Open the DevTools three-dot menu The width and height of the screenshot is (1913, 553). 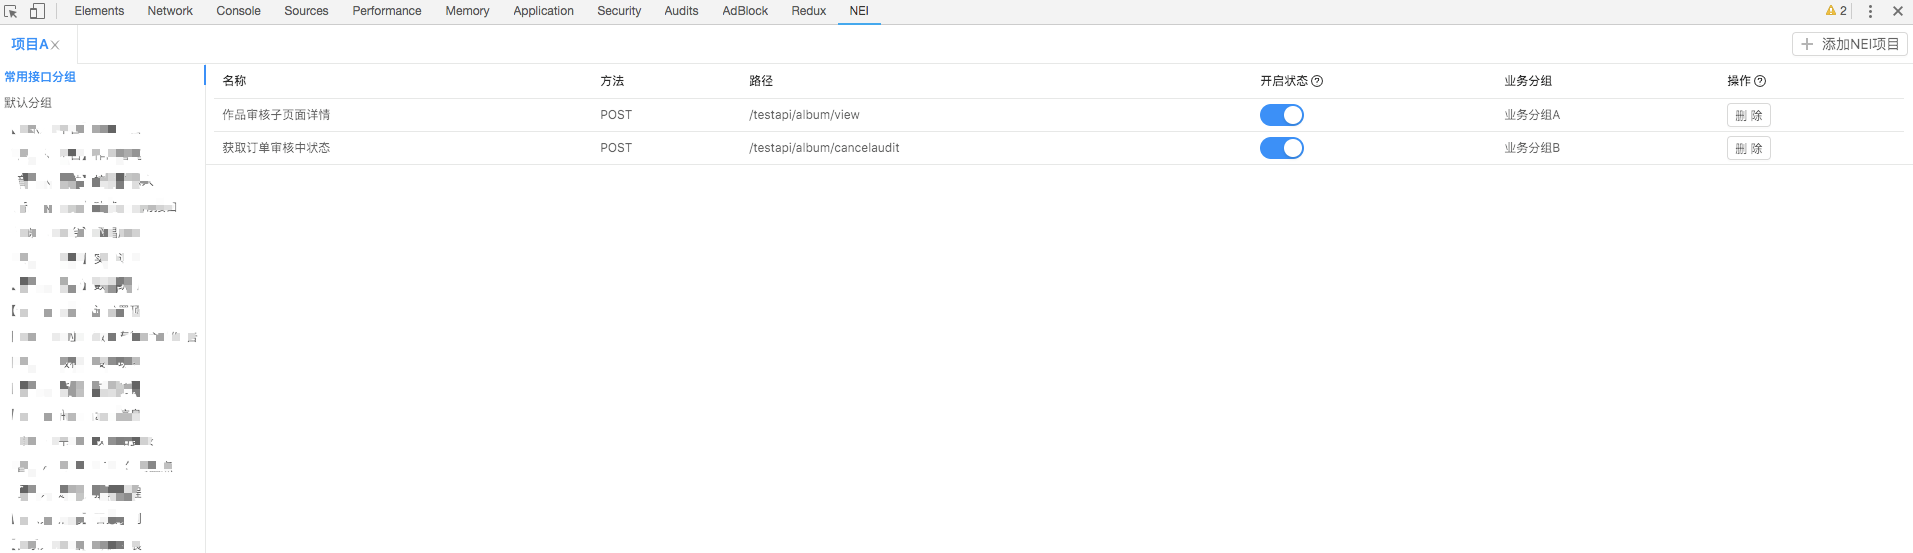[1870, 11]
